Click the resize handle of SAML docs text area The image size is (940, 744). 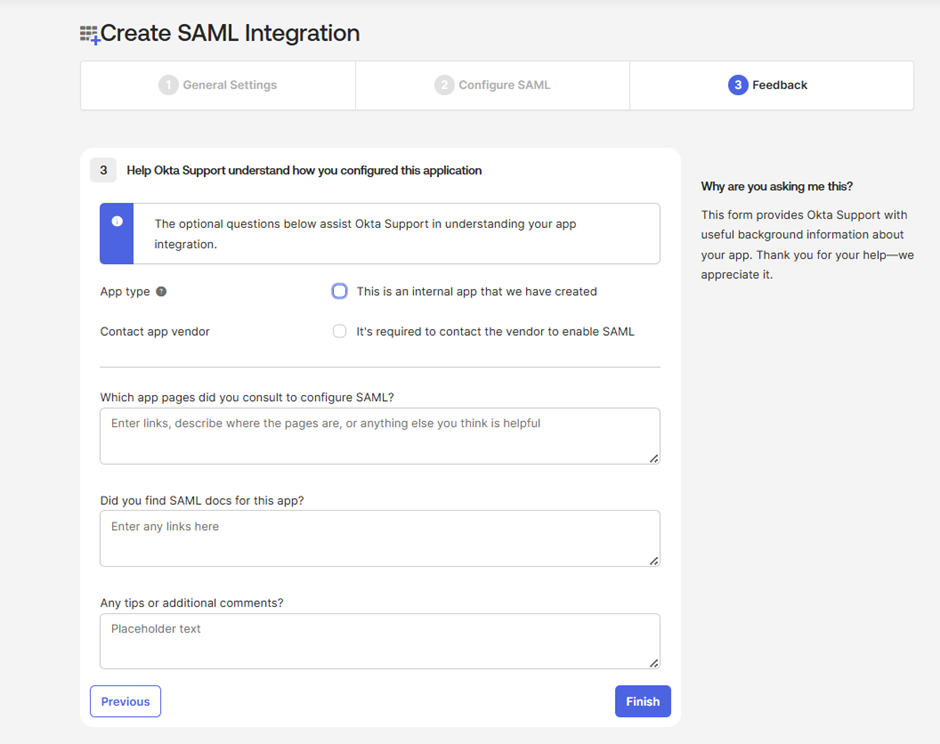point(654,561)
